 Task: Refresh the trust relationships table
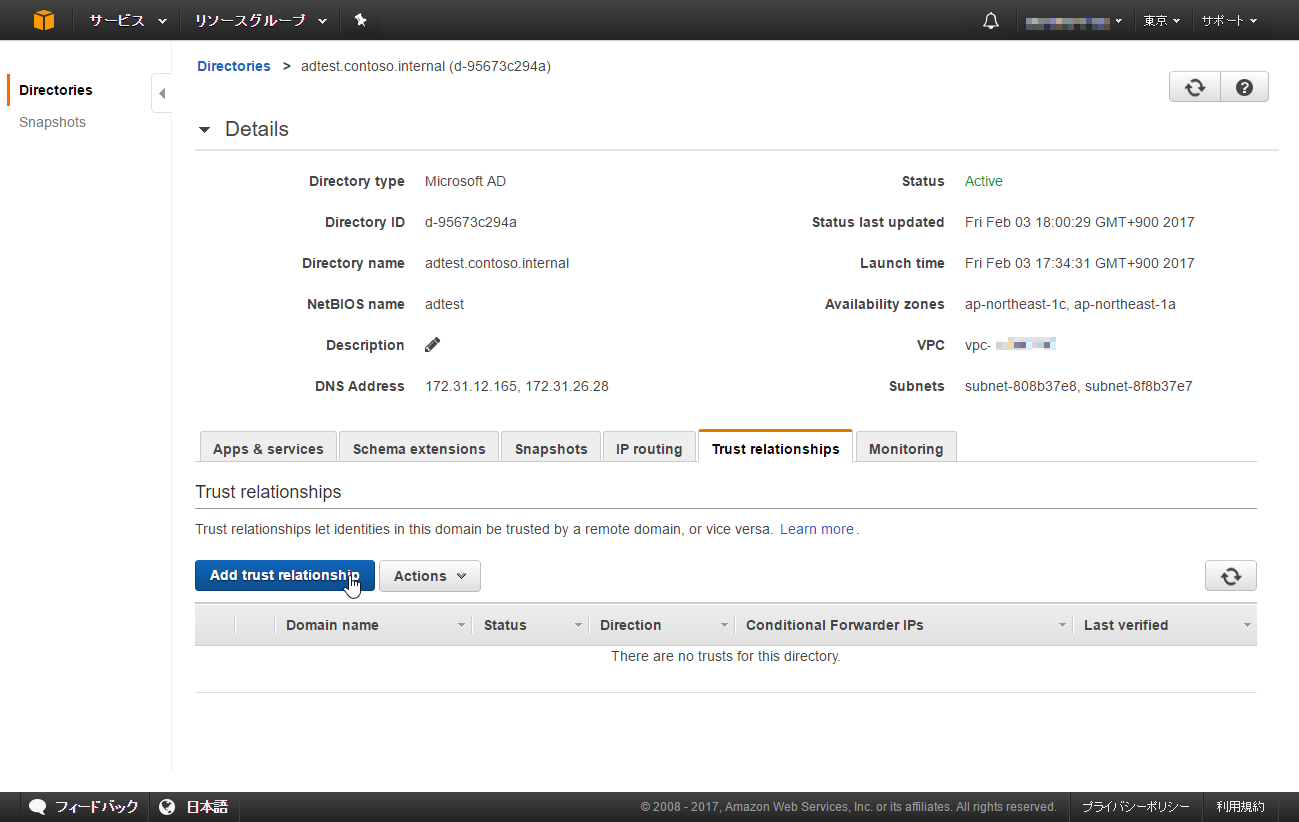pos(1231,576)
